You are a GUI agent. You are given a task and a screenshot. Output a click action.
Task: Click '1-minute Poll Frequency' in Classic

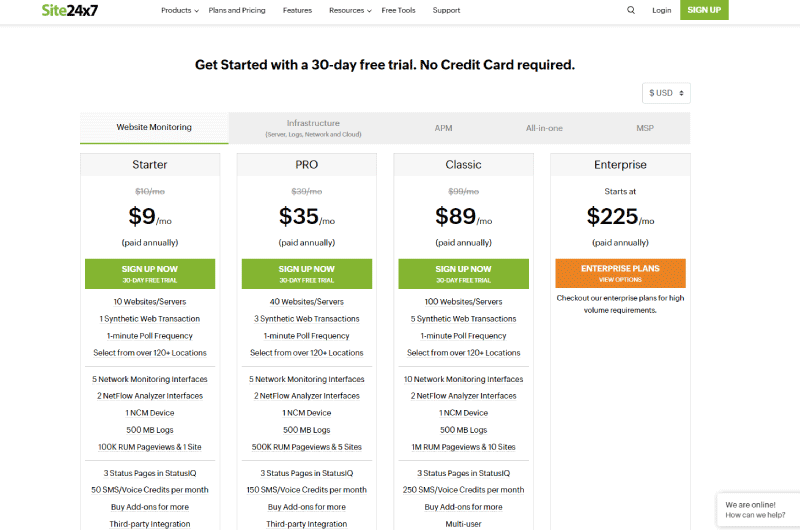tap(463, 336)
